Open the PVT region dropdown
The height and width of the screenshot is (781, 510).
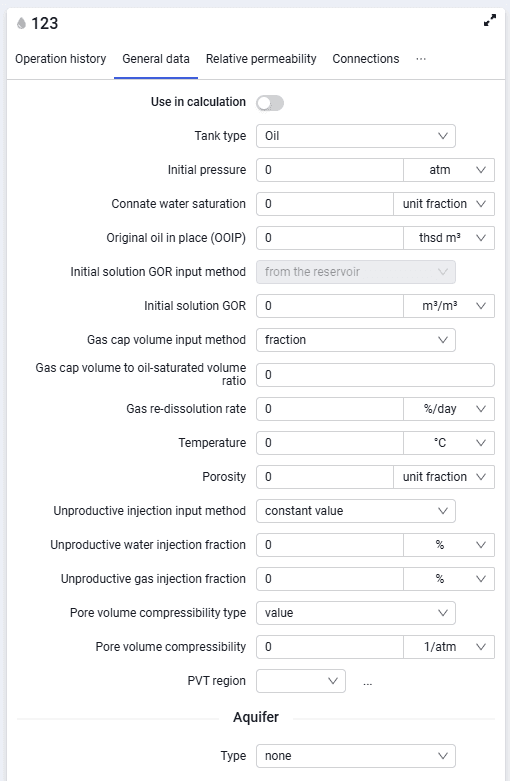(x=301, y=681)
